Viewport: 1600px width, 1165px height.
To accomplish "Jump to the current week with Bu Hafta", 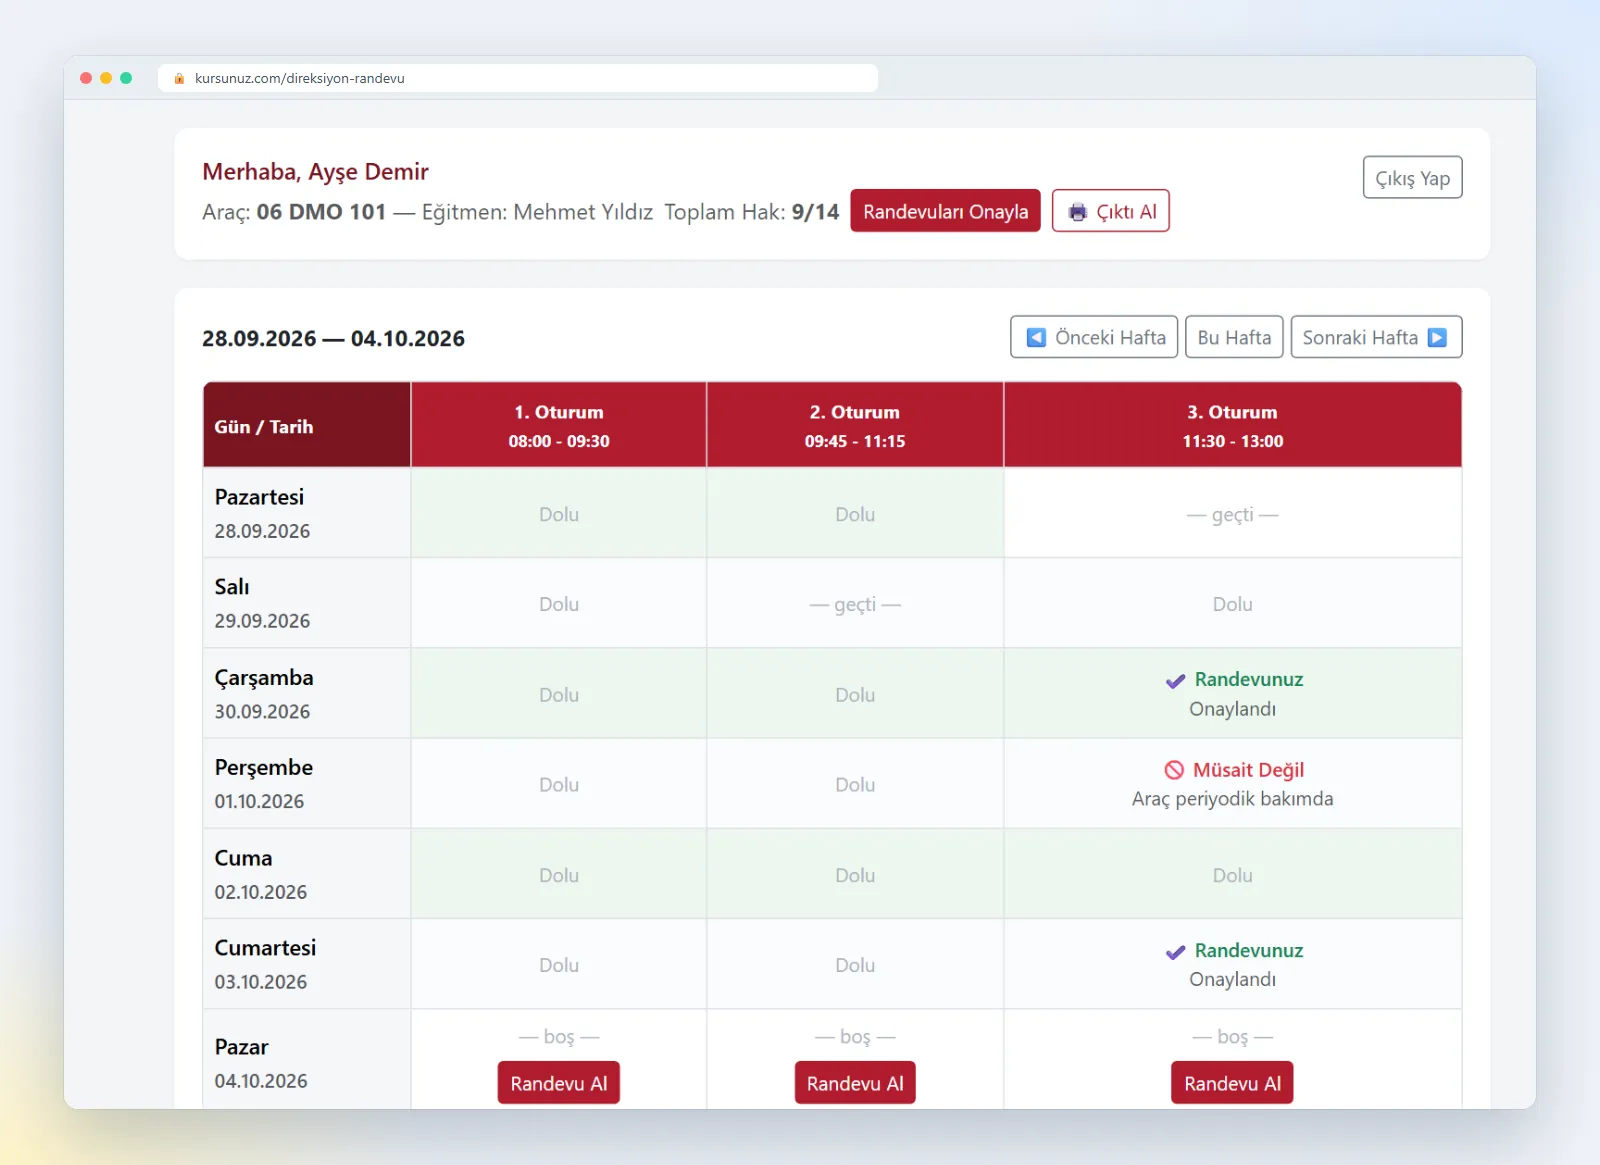I will pyautogui.click(x=1234, y=337).
